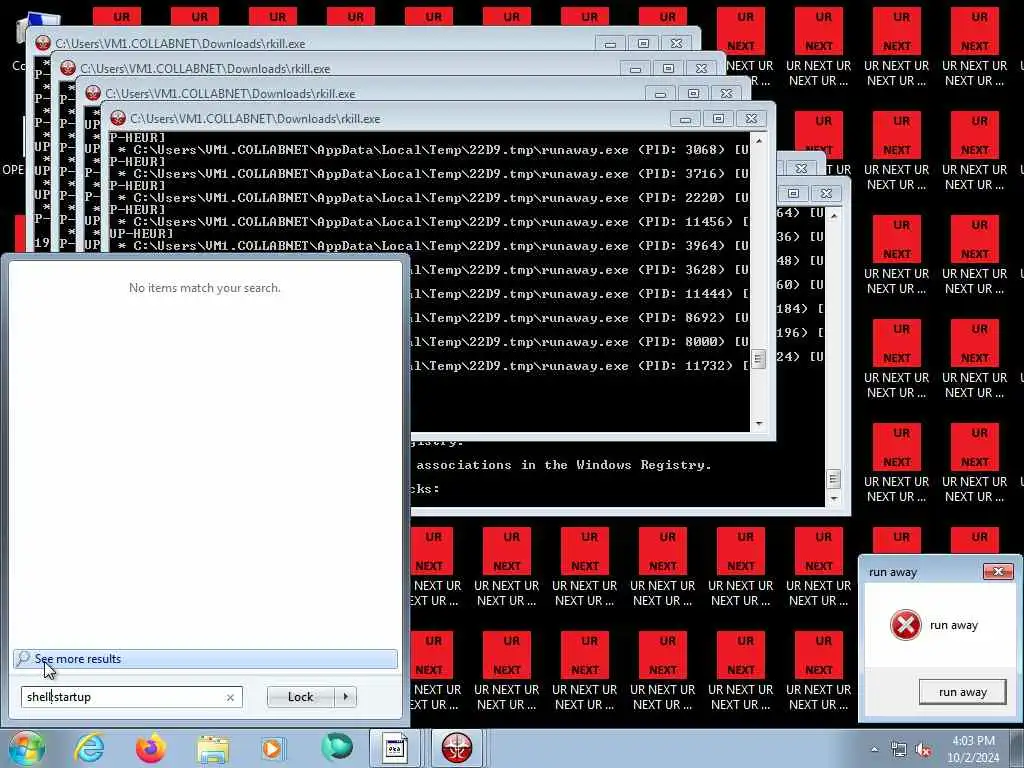Screen dimensions: 1024x768
Task: Click the Lock button in Start menu
Action: (301, 697)
